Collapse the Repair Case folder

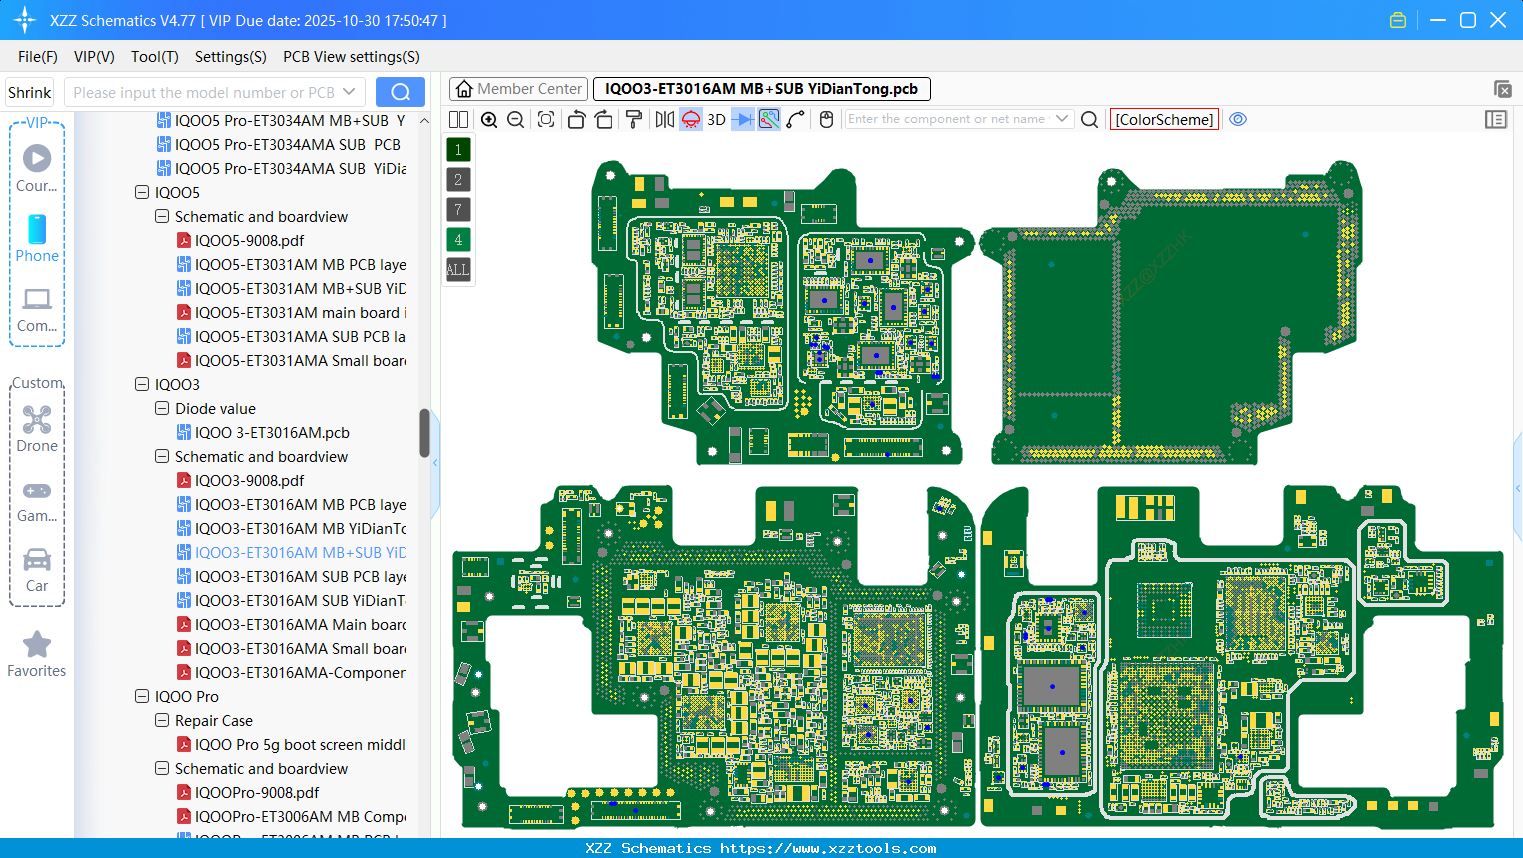162,720
